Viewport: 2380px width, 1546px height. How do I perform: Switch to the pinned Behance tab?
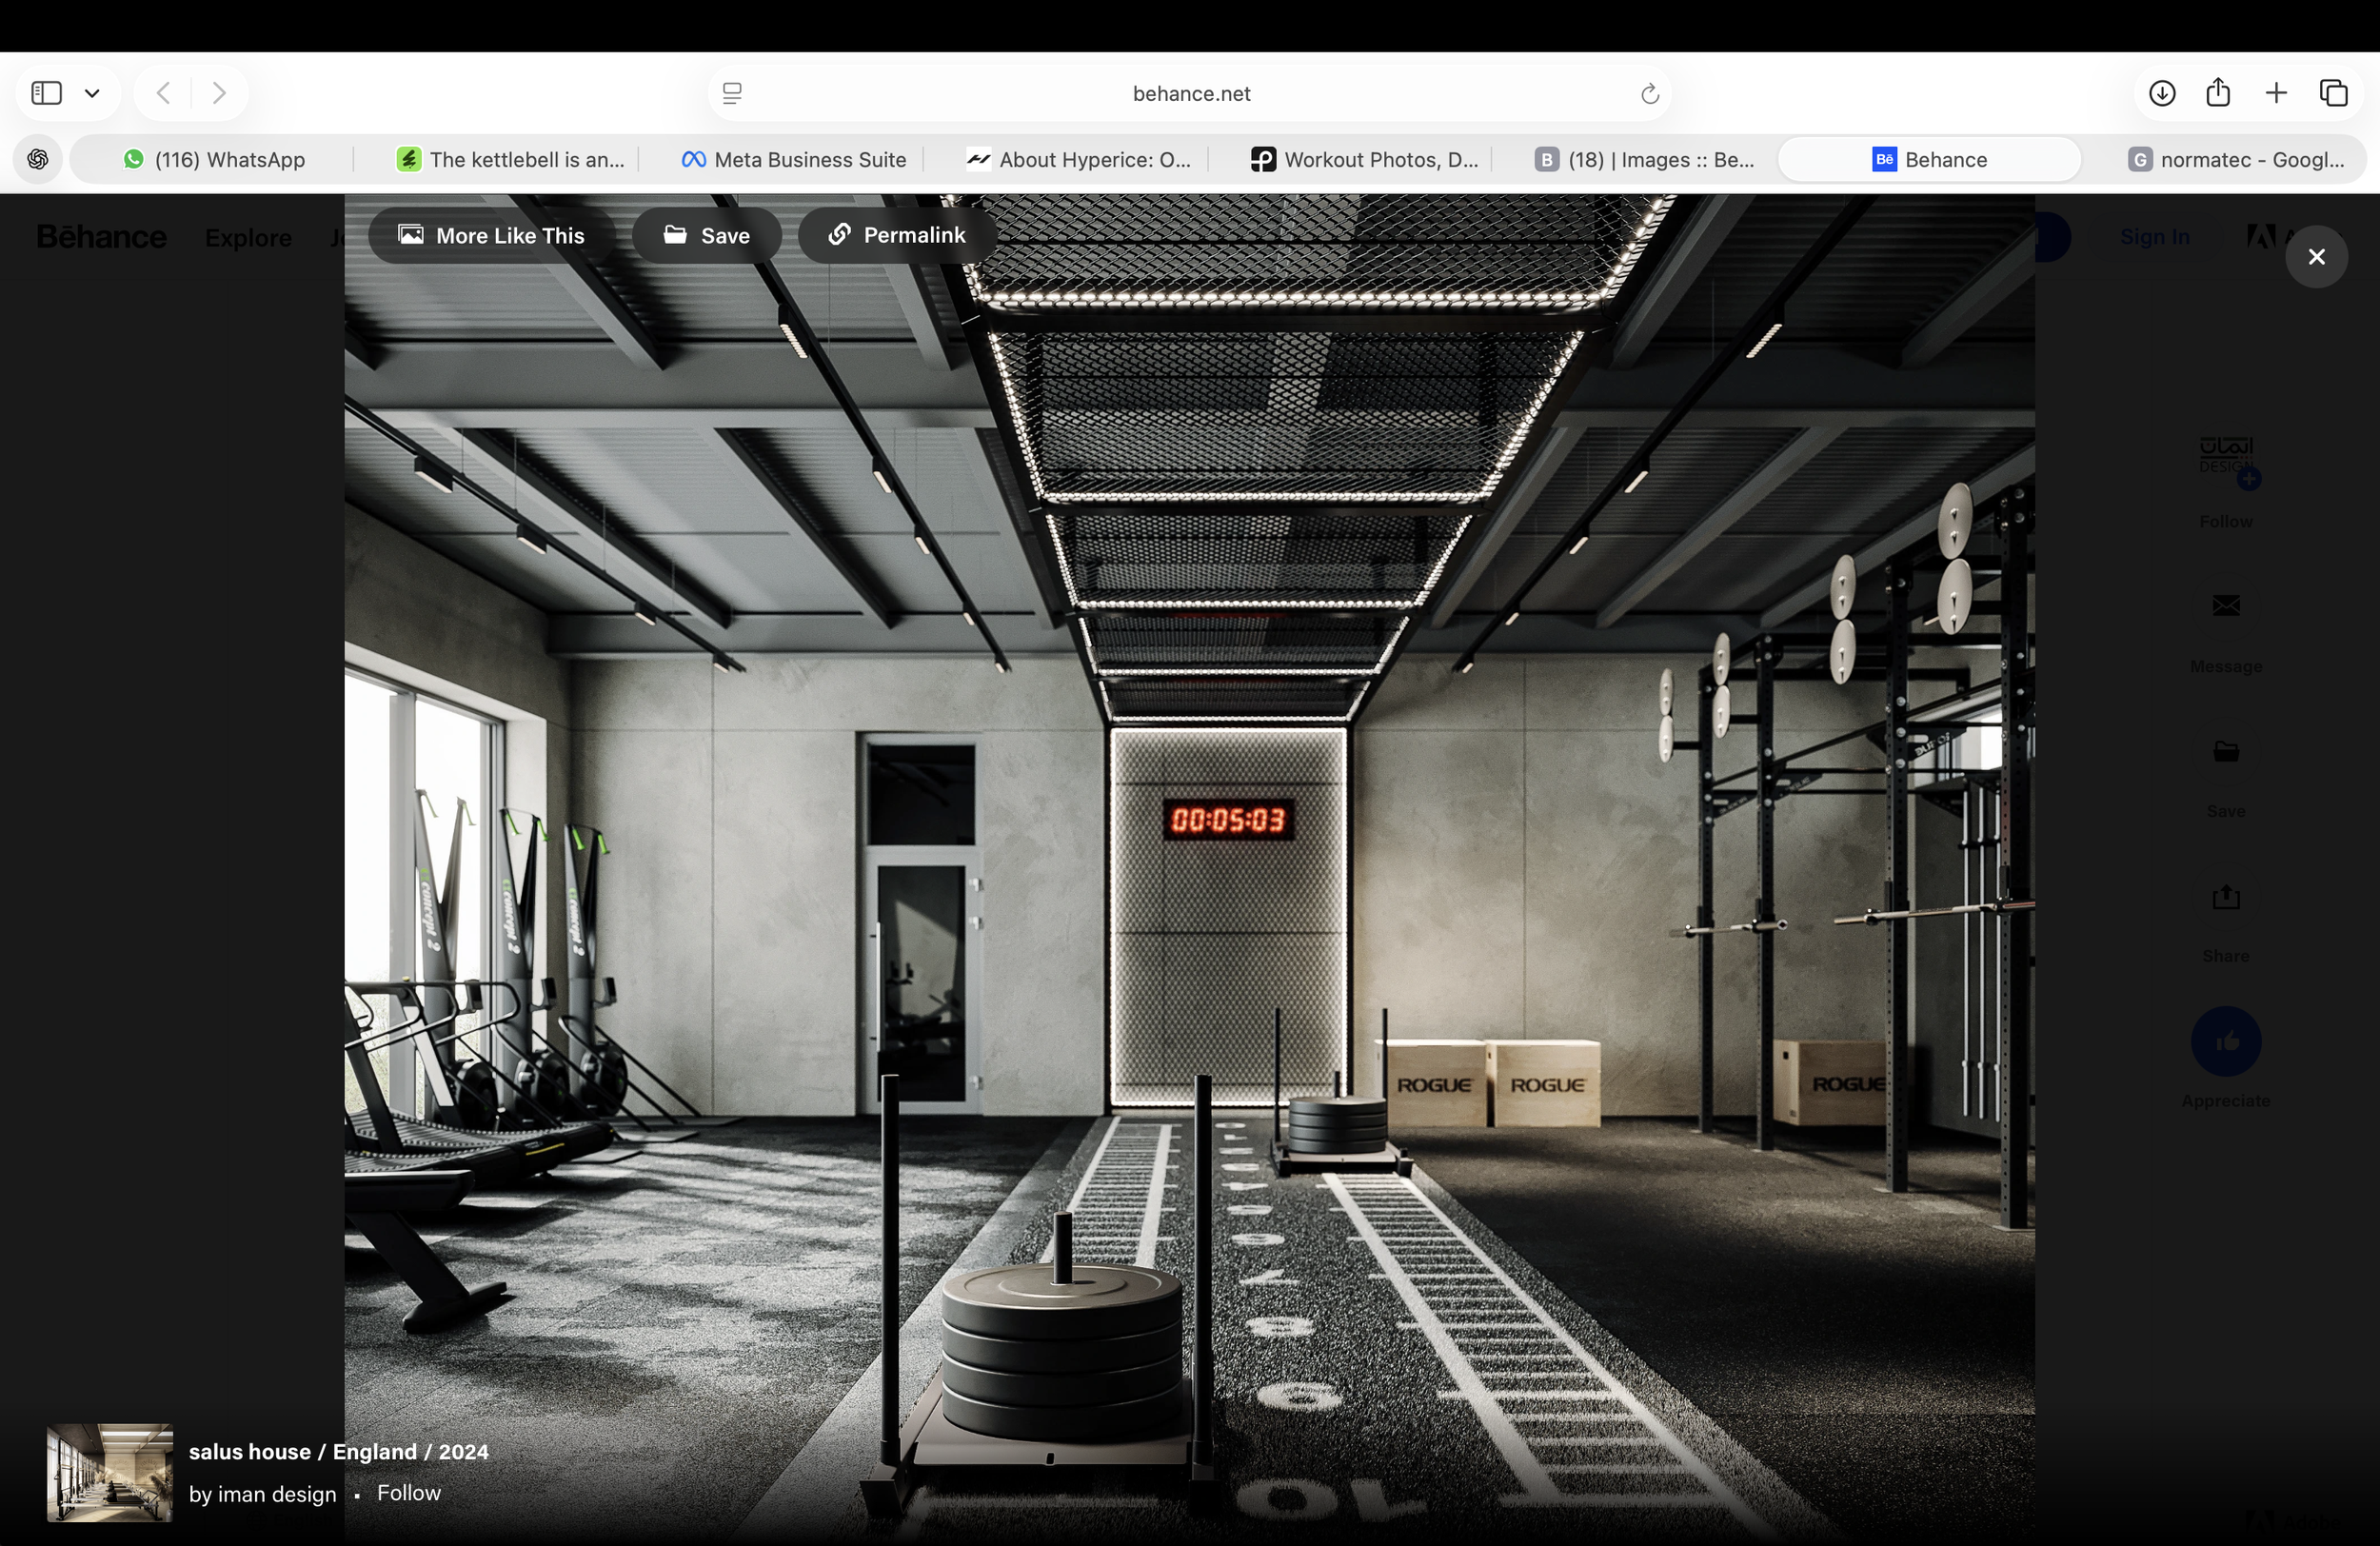click(1930, 159)
